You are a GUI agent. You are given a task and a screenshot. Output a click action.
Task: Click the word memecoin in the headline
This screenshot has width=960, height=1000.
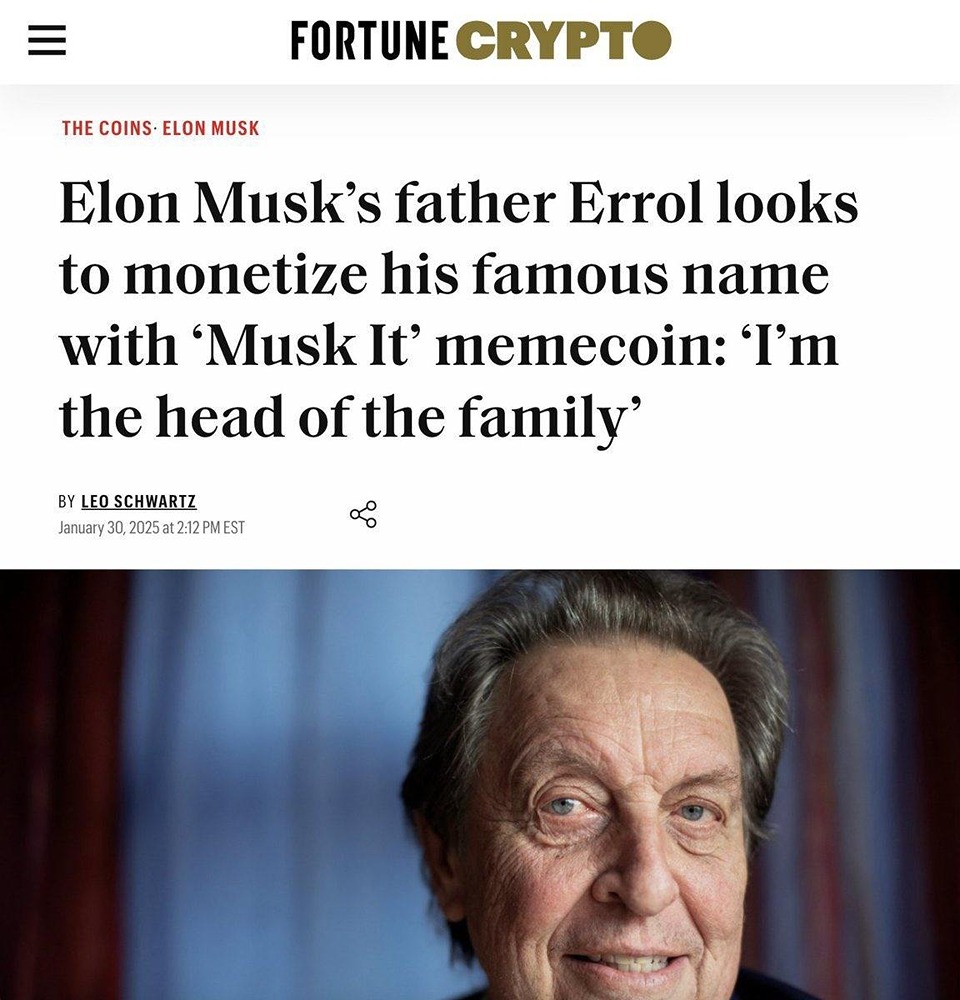[571, 347]
